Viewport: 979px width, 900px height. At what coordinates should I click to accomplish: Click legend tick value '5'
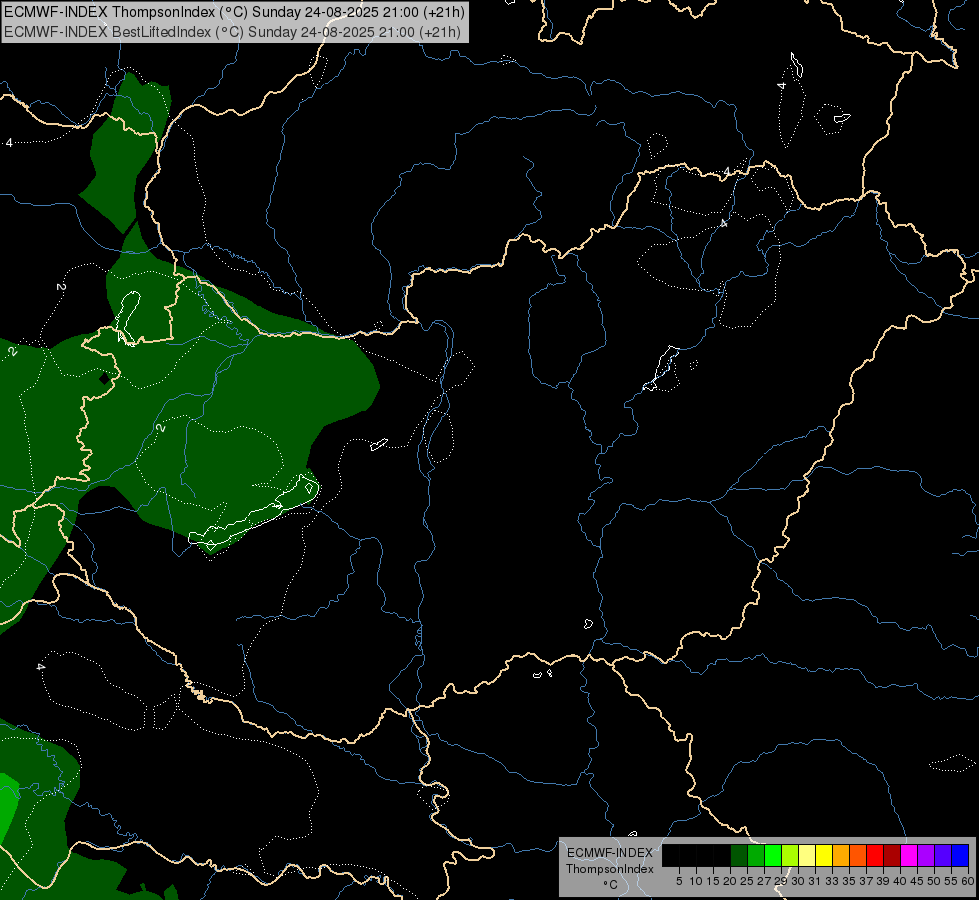click(x=679, y=881)
